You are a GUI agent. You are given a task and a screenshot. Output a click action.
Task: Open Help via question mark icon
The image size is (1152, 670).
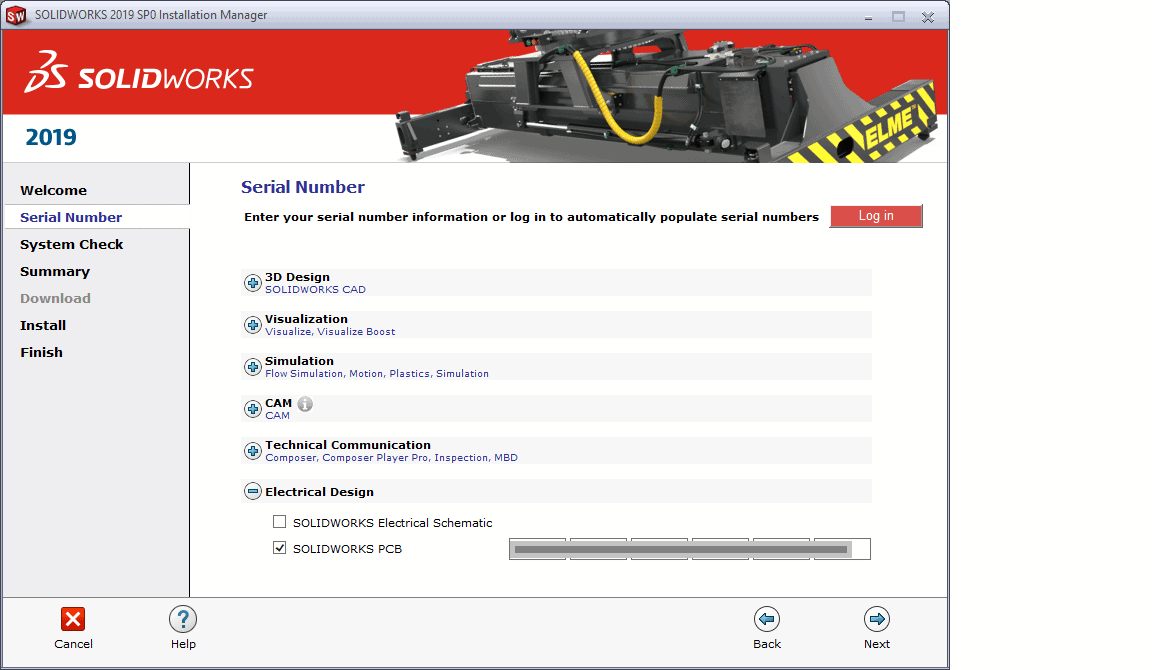click(x=183, y=619)
